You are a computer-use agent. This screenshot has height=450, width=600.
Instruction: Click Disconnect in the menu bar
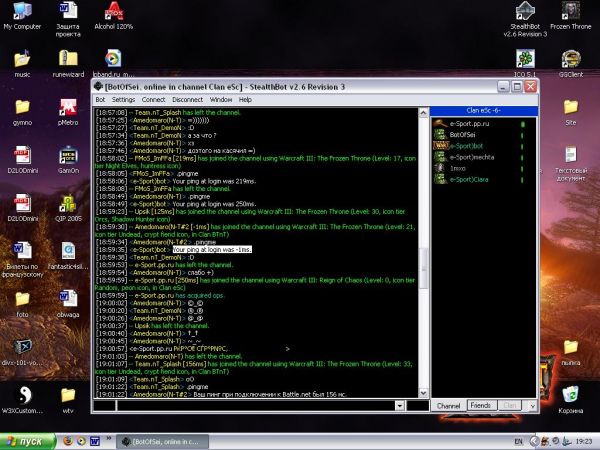click(186, 100)
